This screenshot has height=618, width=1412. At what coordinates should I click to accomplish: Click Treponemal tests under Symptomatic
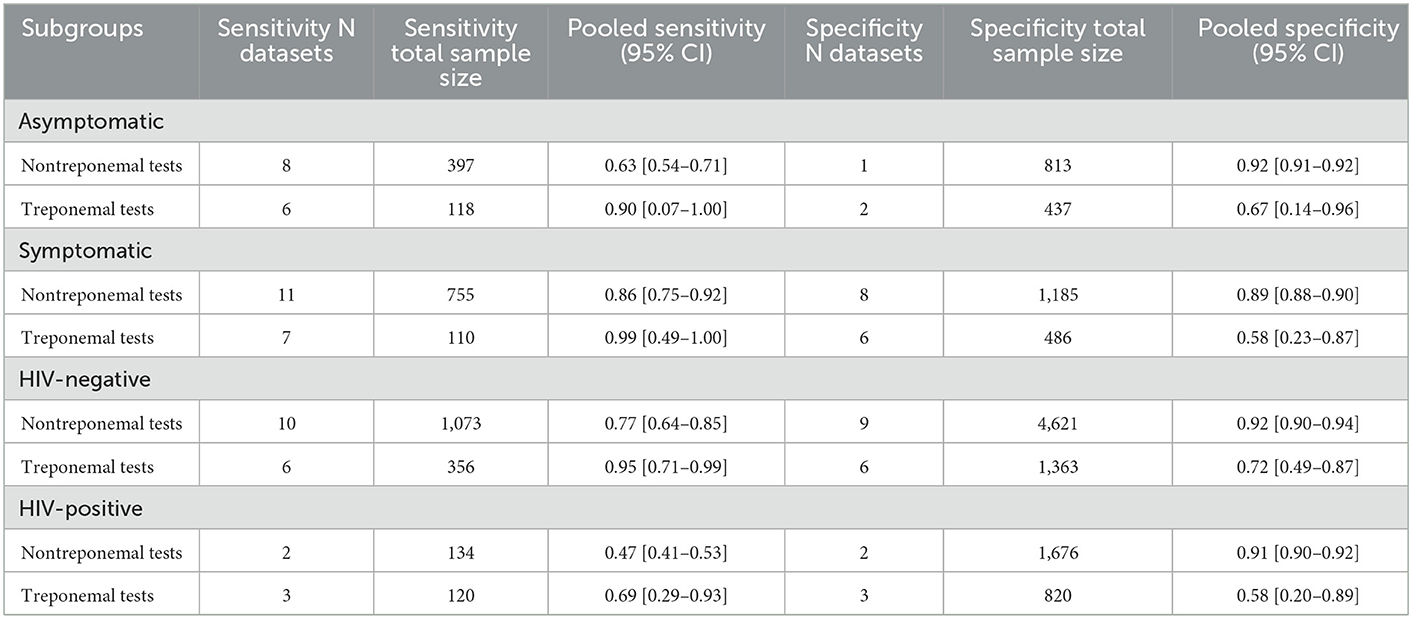click(88, 338)
